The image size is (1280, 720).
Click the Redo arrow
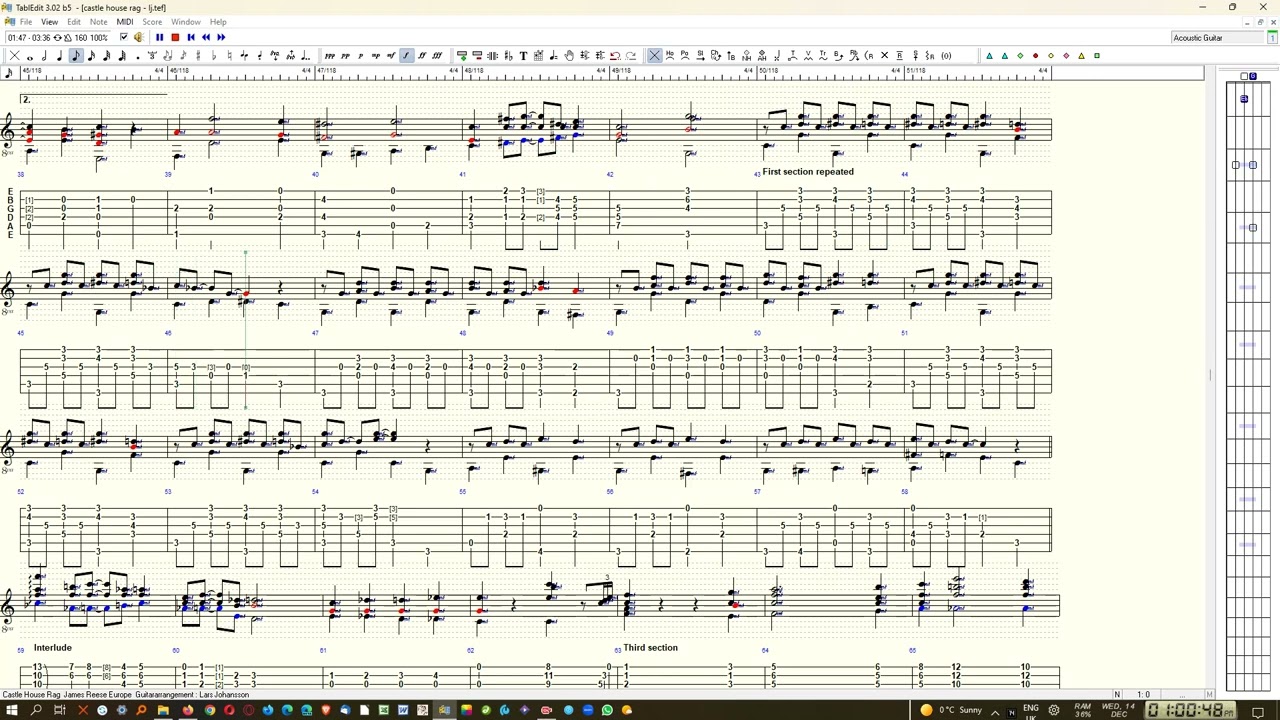(x=631, y=56)
